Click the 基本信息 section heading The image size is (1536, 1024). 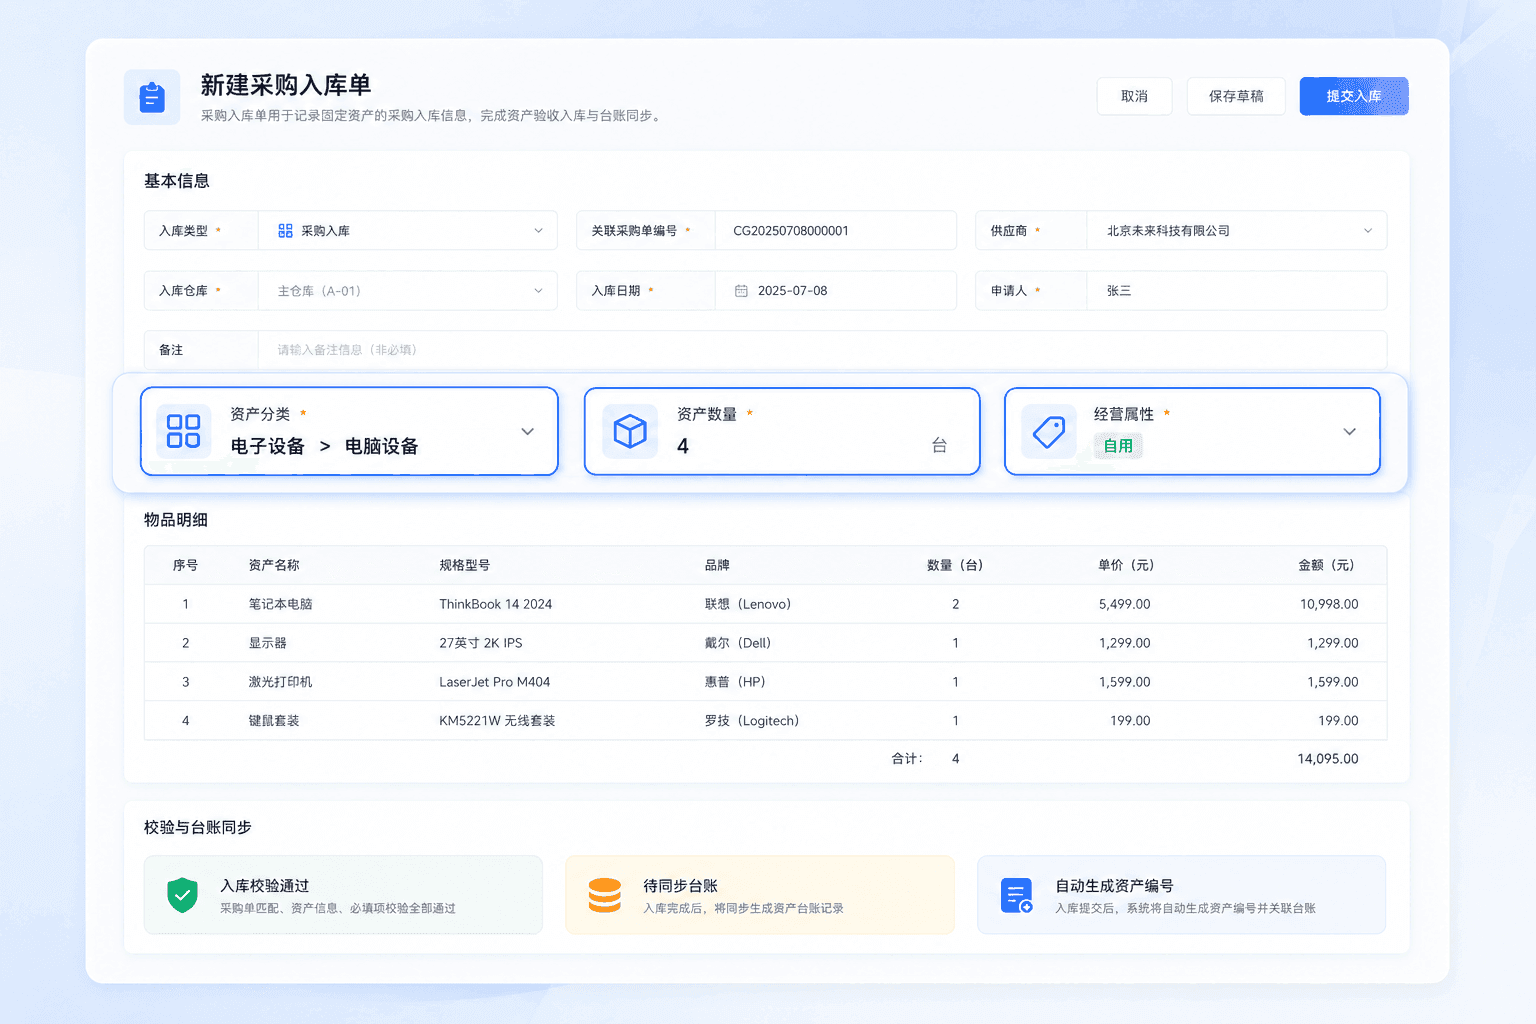click(177, 181)
